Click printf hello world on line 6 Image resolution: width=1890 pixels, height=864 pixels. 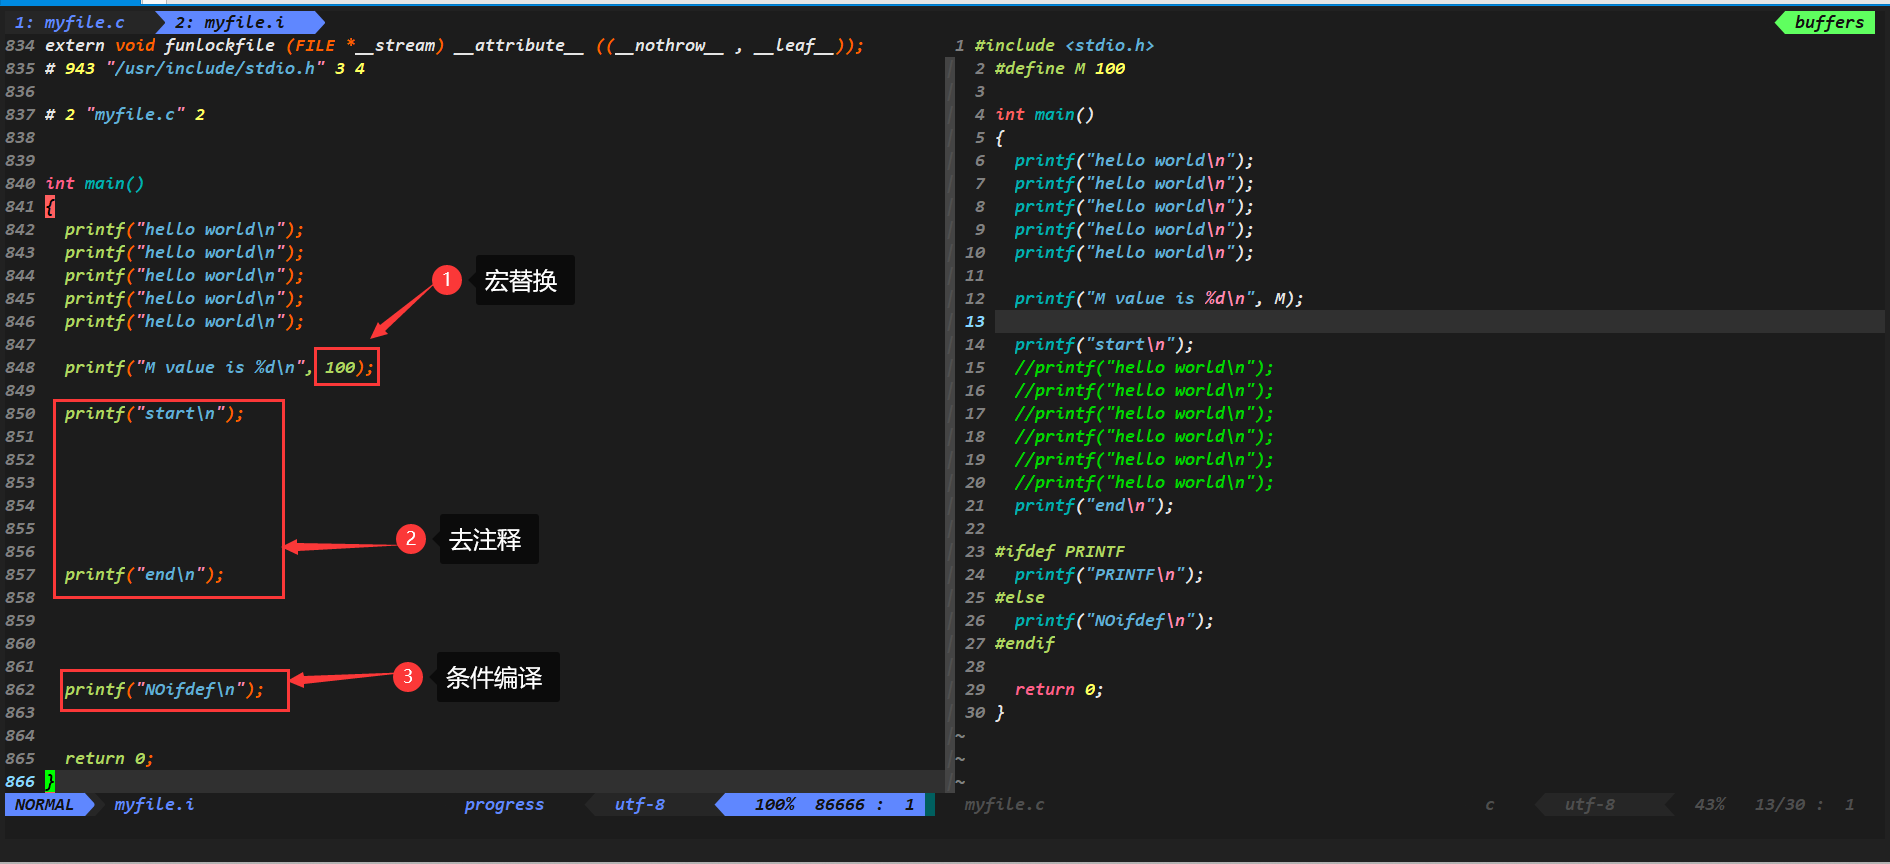tap(1134, 161)
